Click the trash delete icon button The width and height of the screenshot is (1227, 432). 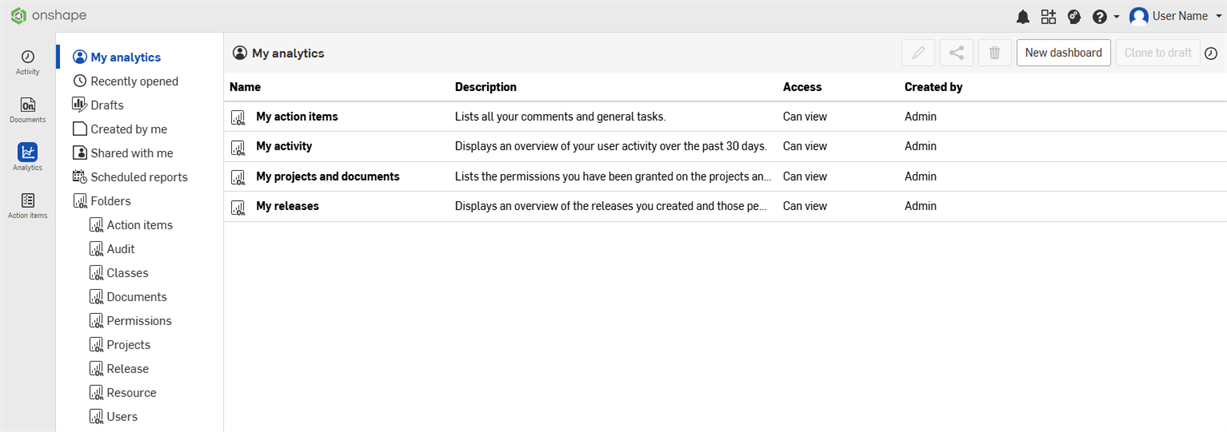coord(994,53)
